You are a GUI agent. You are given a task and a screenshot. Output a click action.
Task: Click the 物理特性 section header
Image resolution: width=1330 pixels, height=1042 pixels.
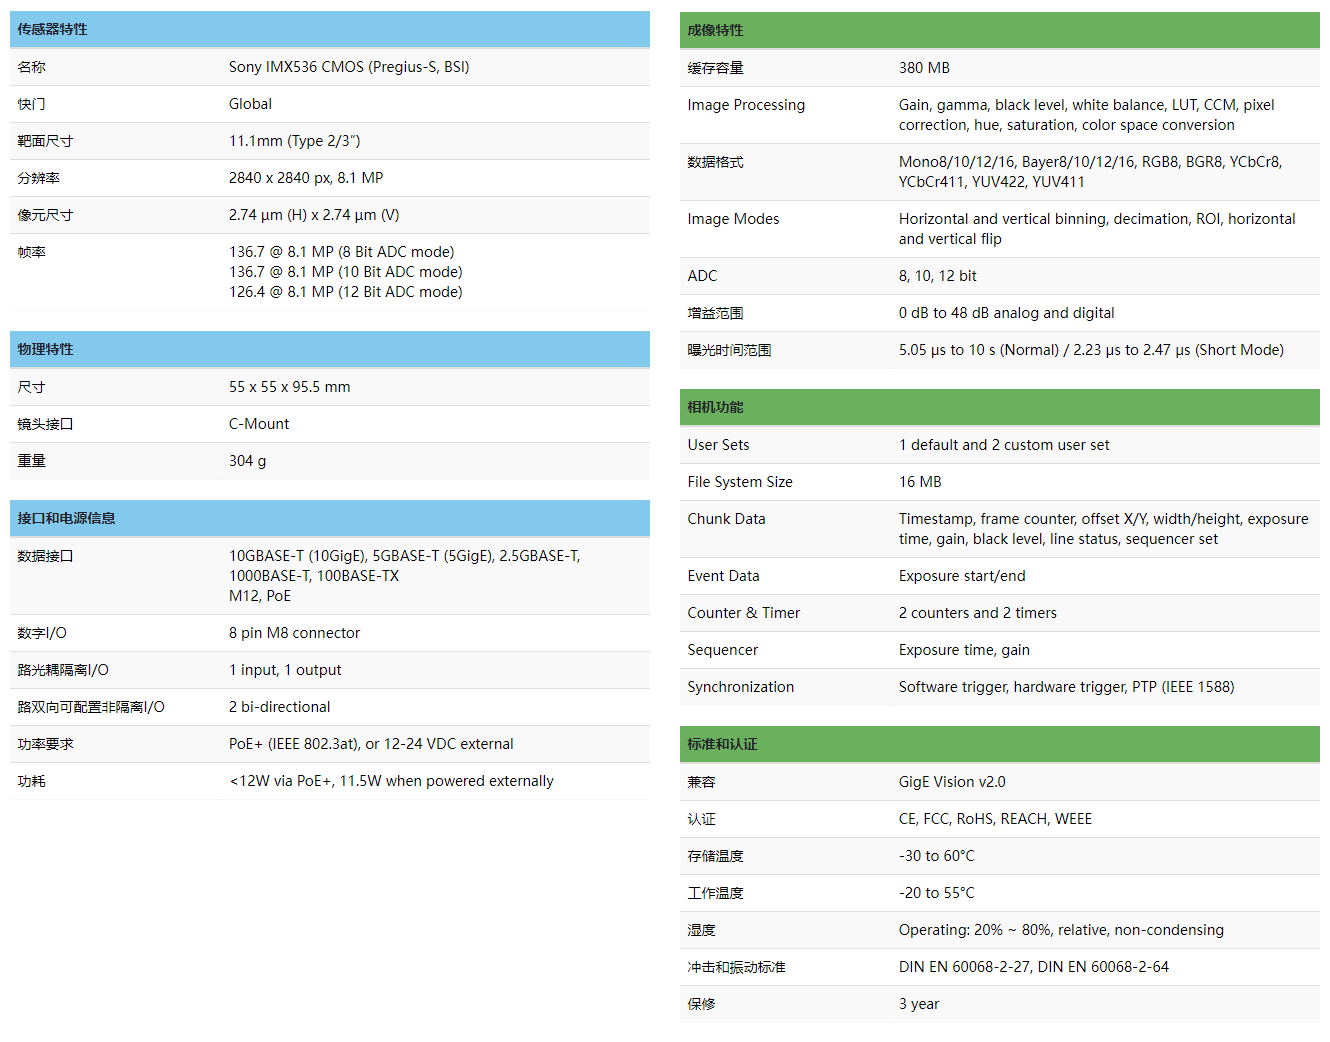pos(46,349)
